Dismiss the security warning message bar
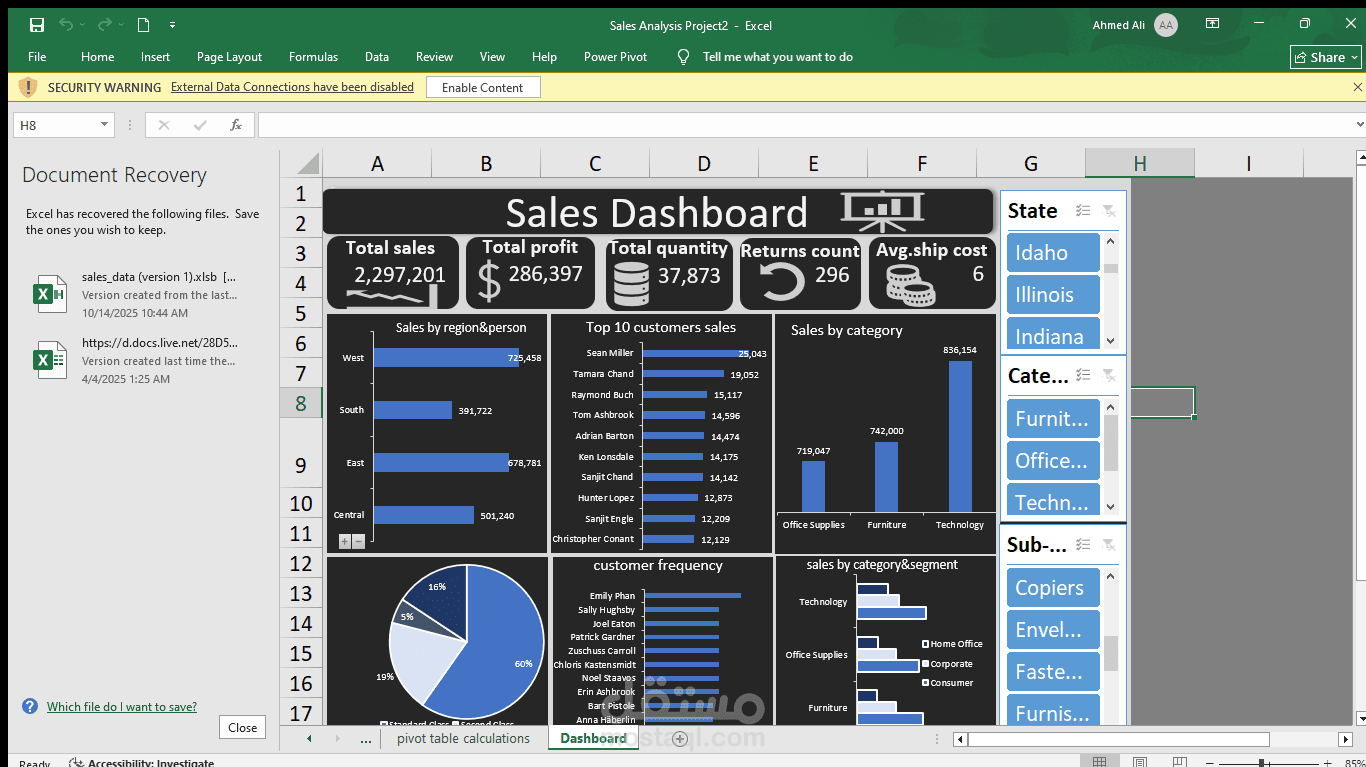 [x=1357, y=87]
